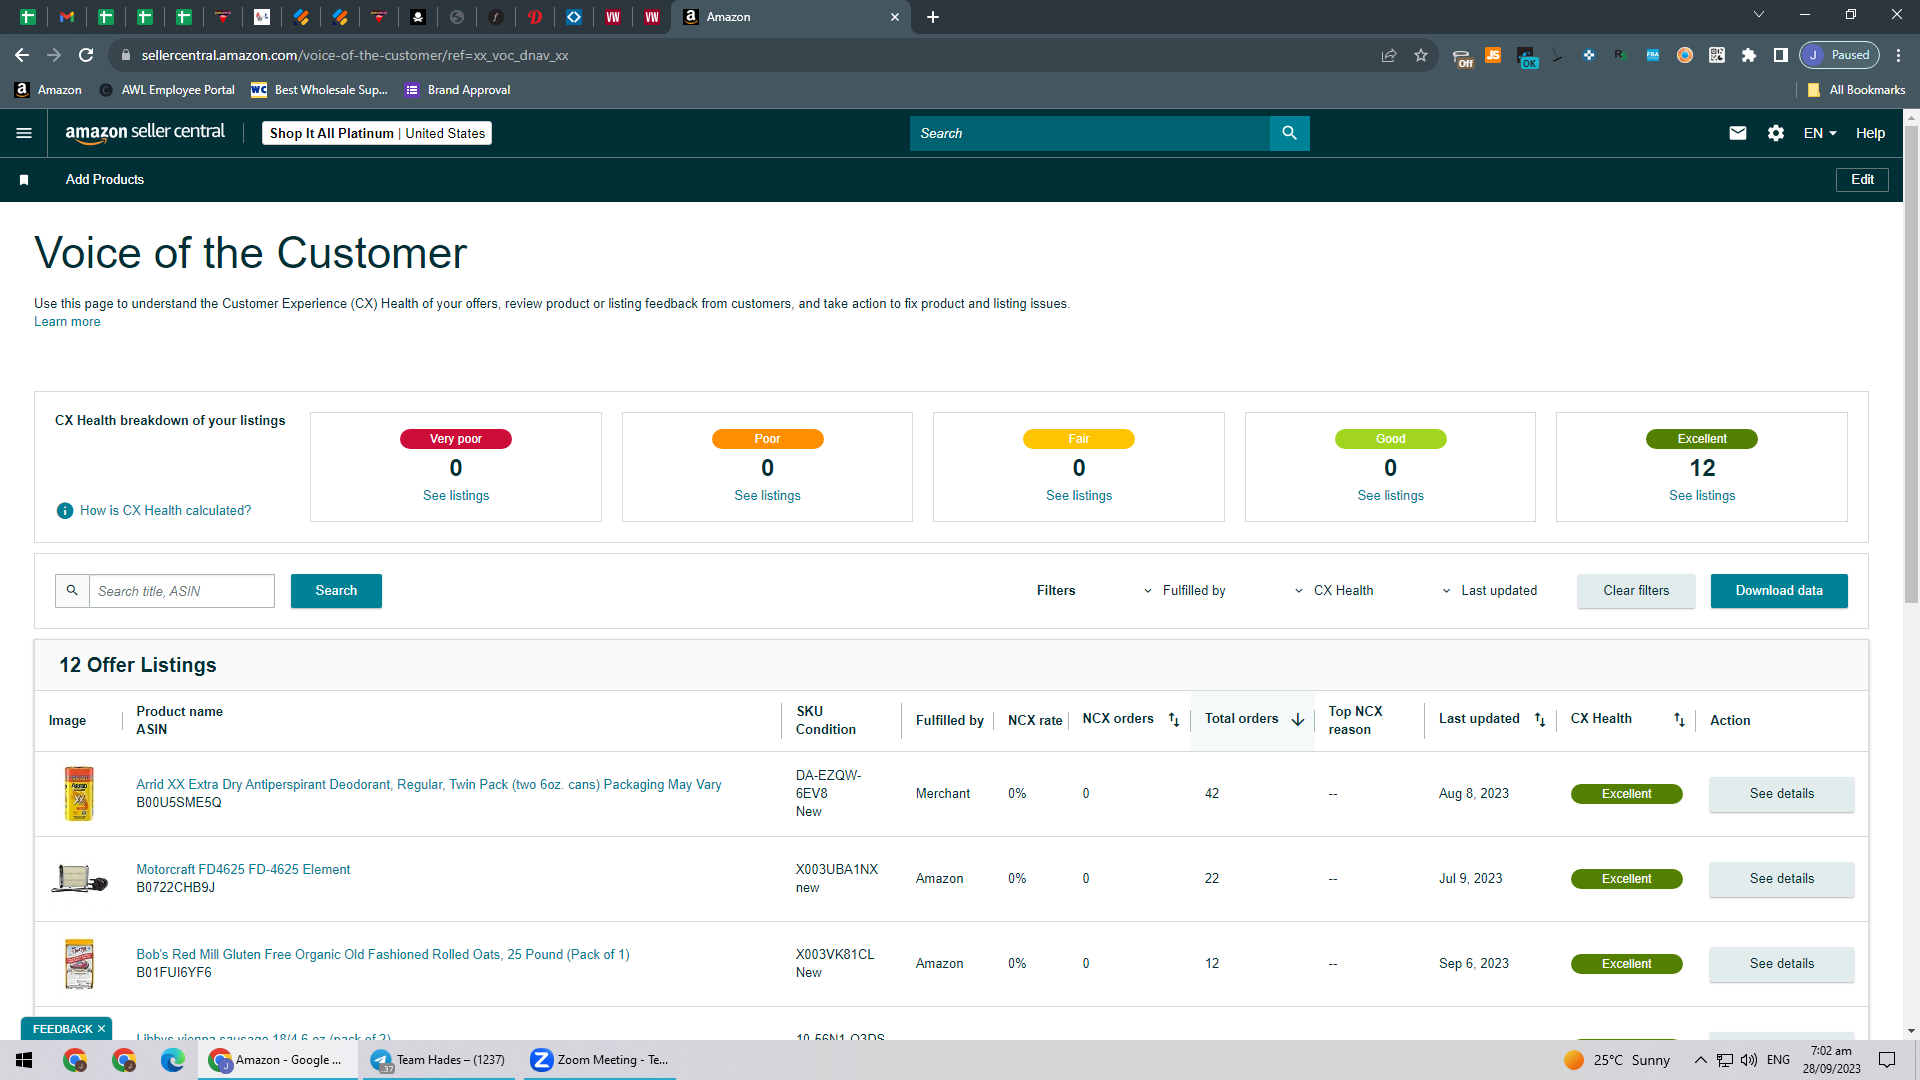Open the Windows Start menu
Viewport: 1920px width, 1080px height.
[24, 1060]
